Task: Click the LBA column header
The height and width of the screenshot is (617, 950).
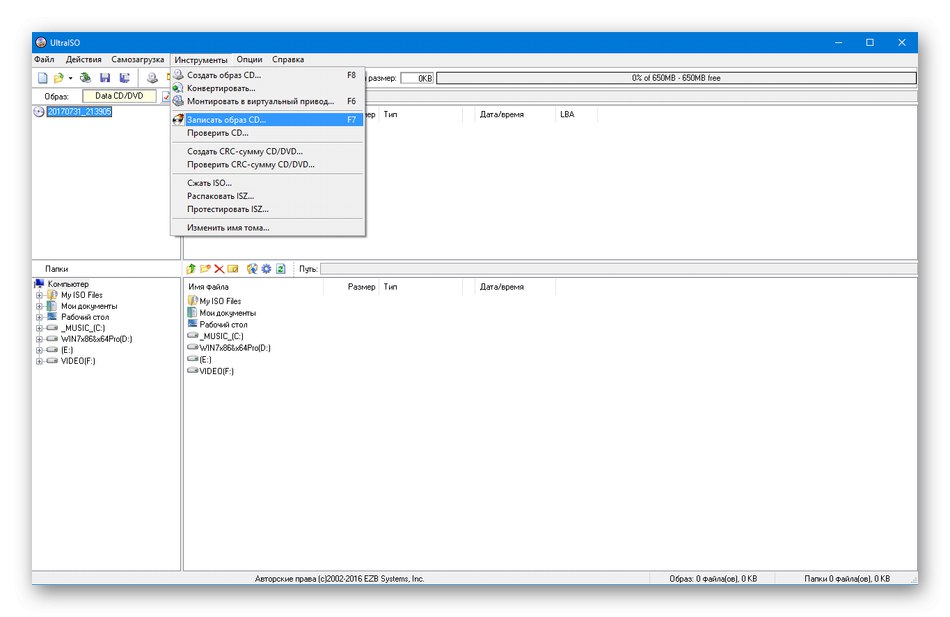Action: 576,114
